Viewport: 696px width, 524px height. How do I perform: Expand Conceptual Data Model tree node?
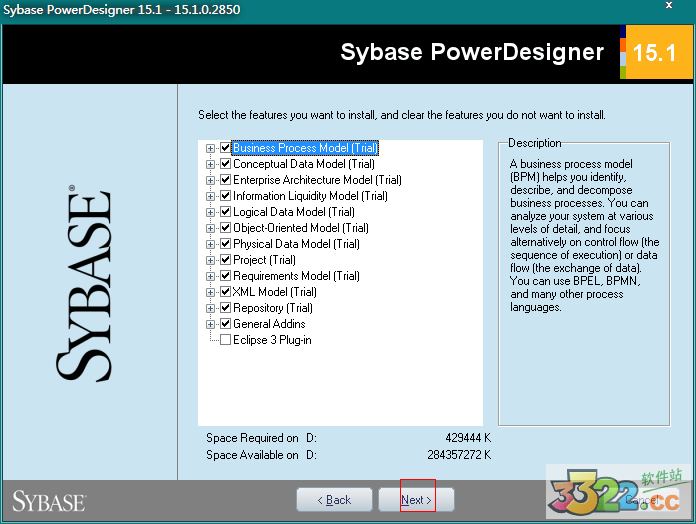pos(210,164)
